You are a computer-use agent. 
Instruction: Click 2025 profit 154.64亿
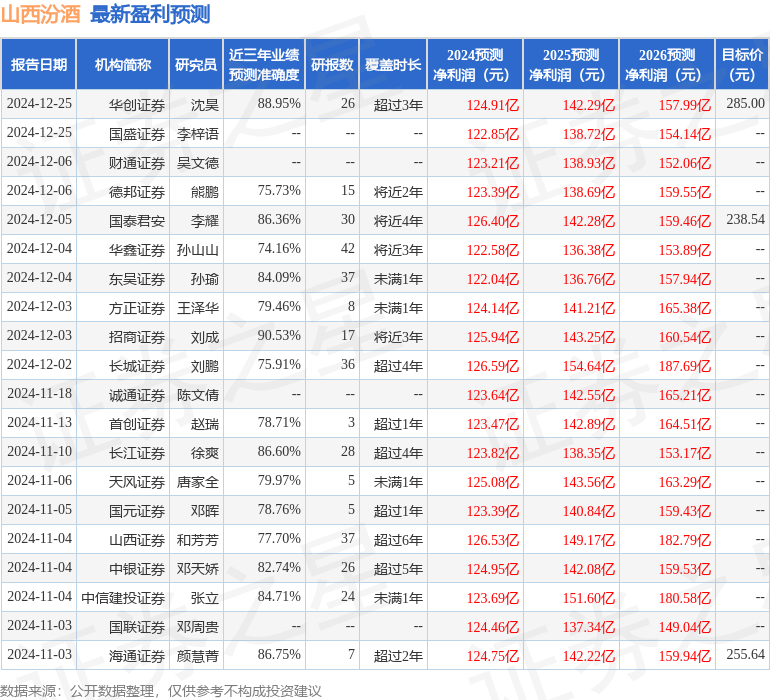click(588, 366)
